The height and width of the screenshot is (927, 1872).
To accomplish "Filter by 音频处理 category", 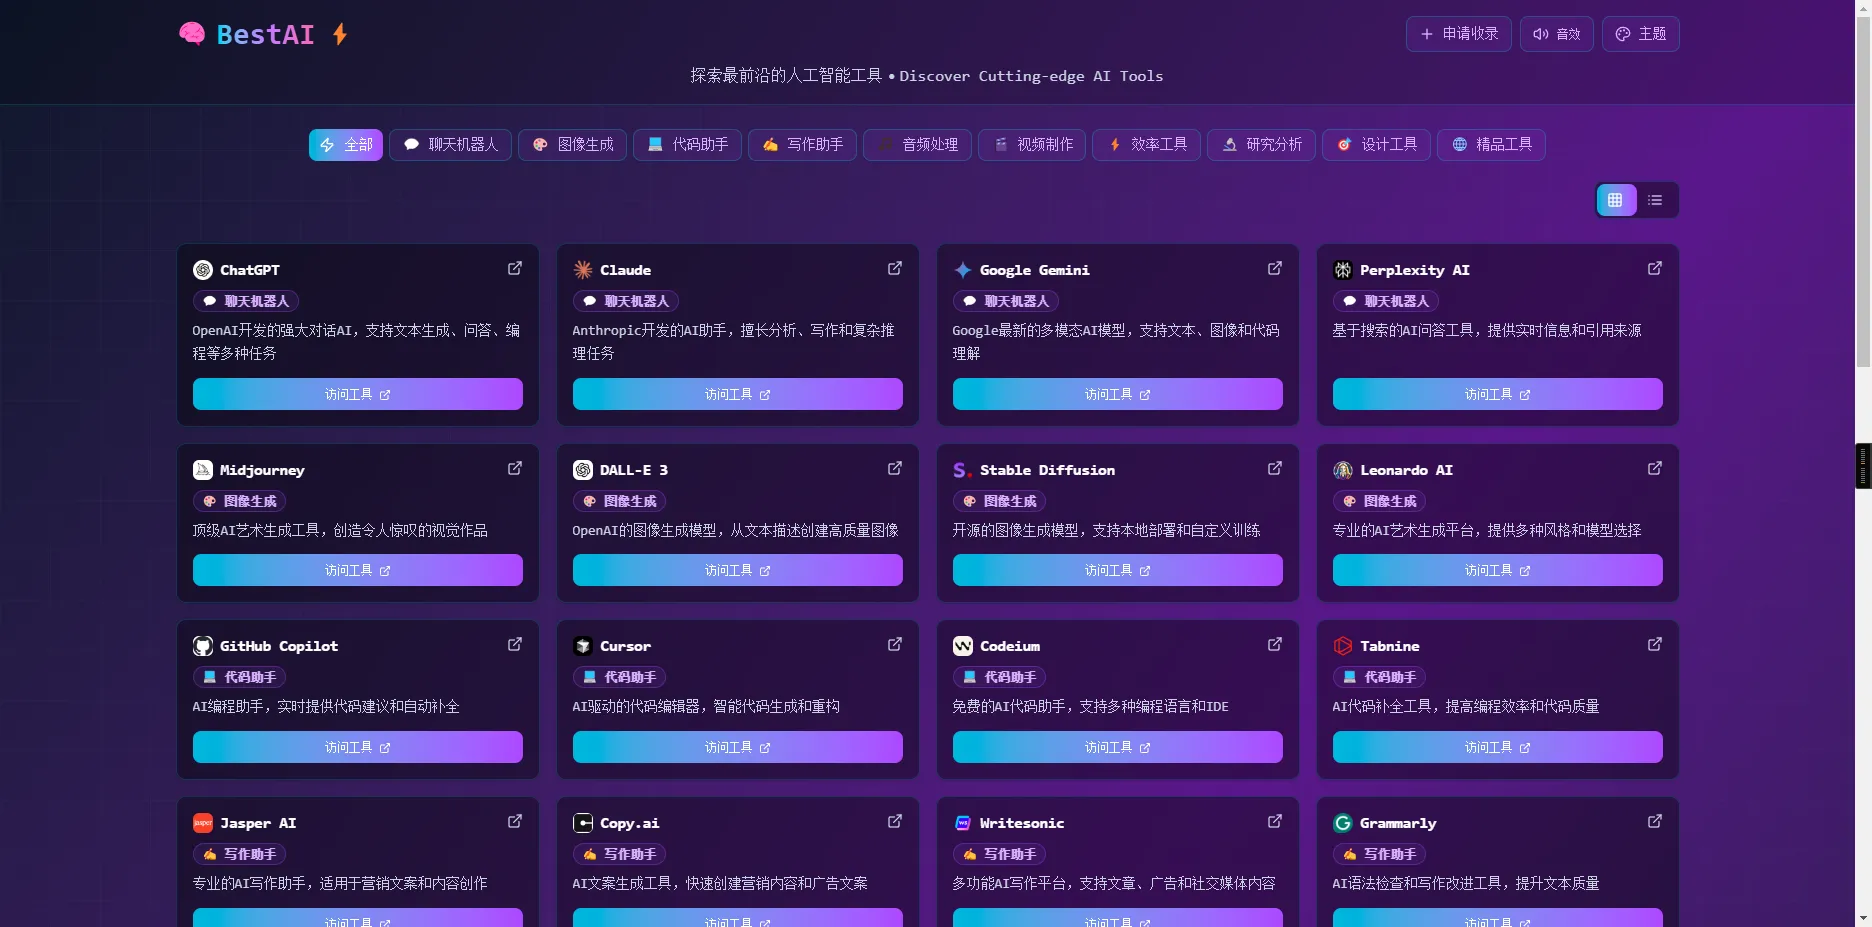I will click(x=918, y=145).
